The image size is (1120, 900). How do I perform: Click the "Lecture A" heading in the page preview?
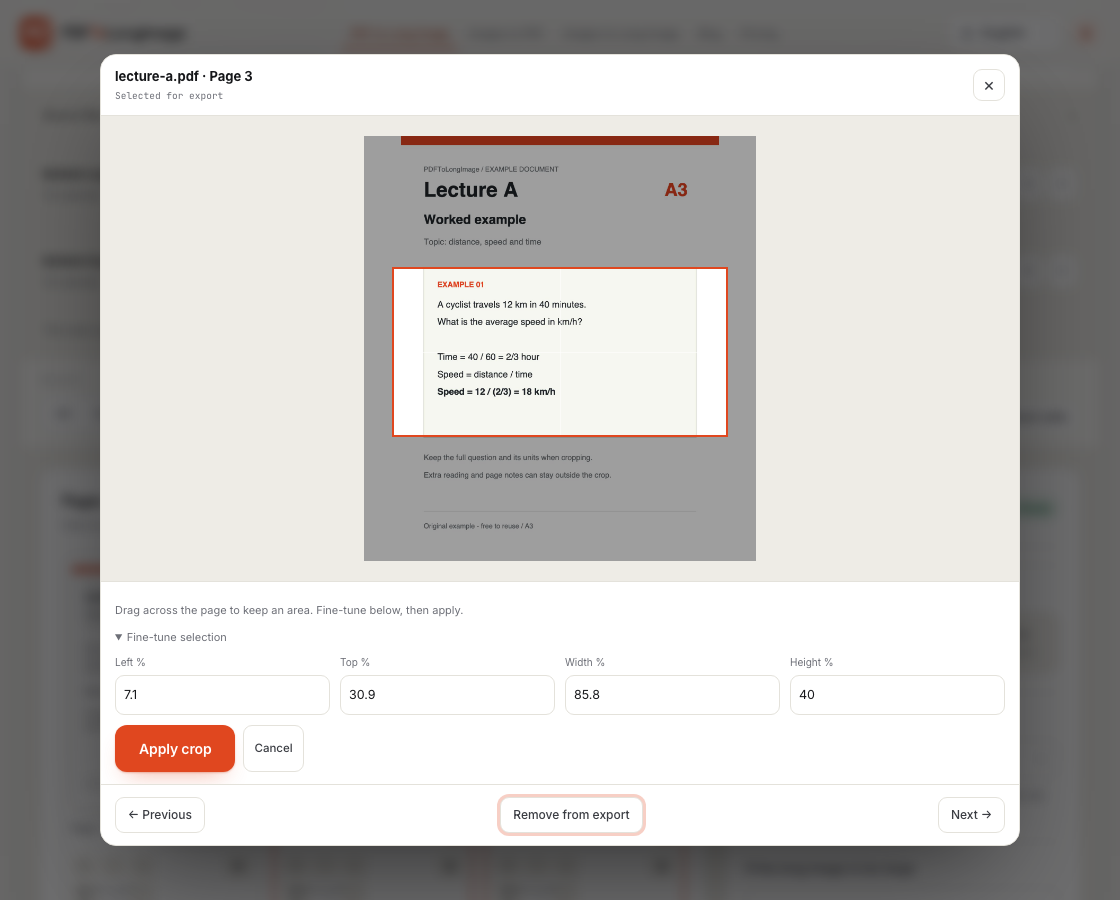471,190
